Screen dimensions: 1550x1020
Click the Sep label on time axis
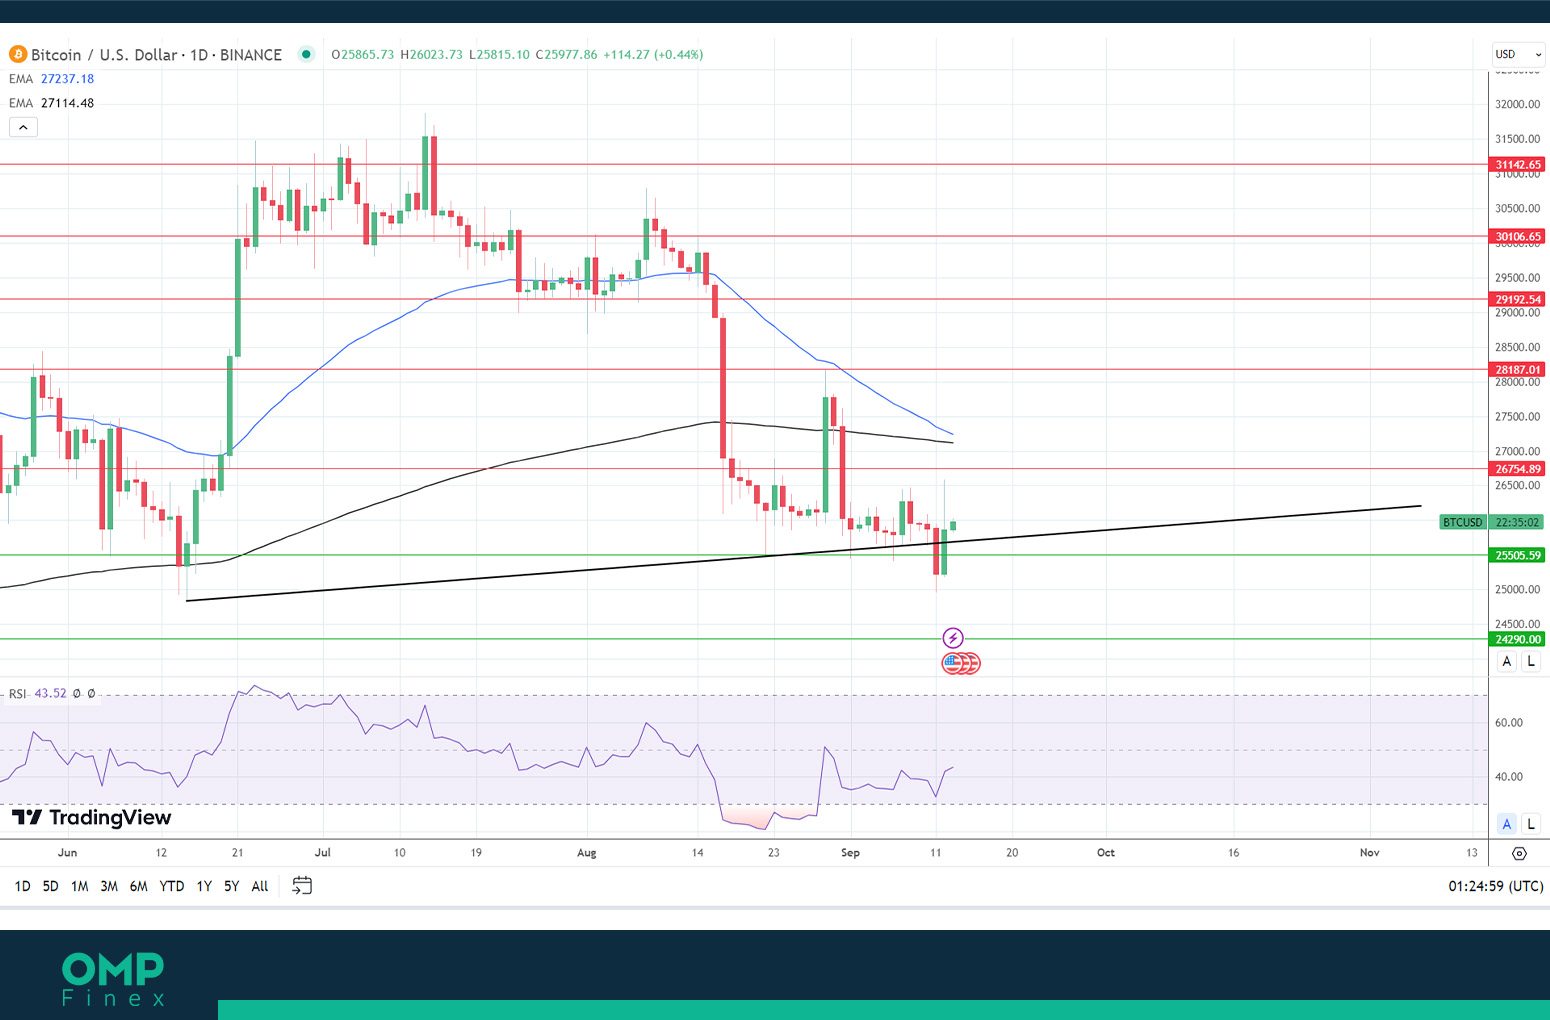[850, 853]
